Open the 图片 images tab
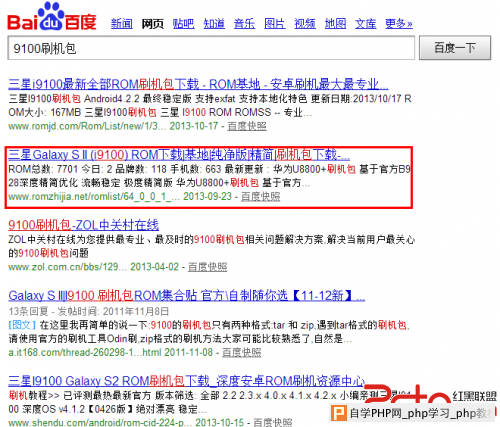The width and height of the screenshot is (500, 427). click(x=275, y=24)
